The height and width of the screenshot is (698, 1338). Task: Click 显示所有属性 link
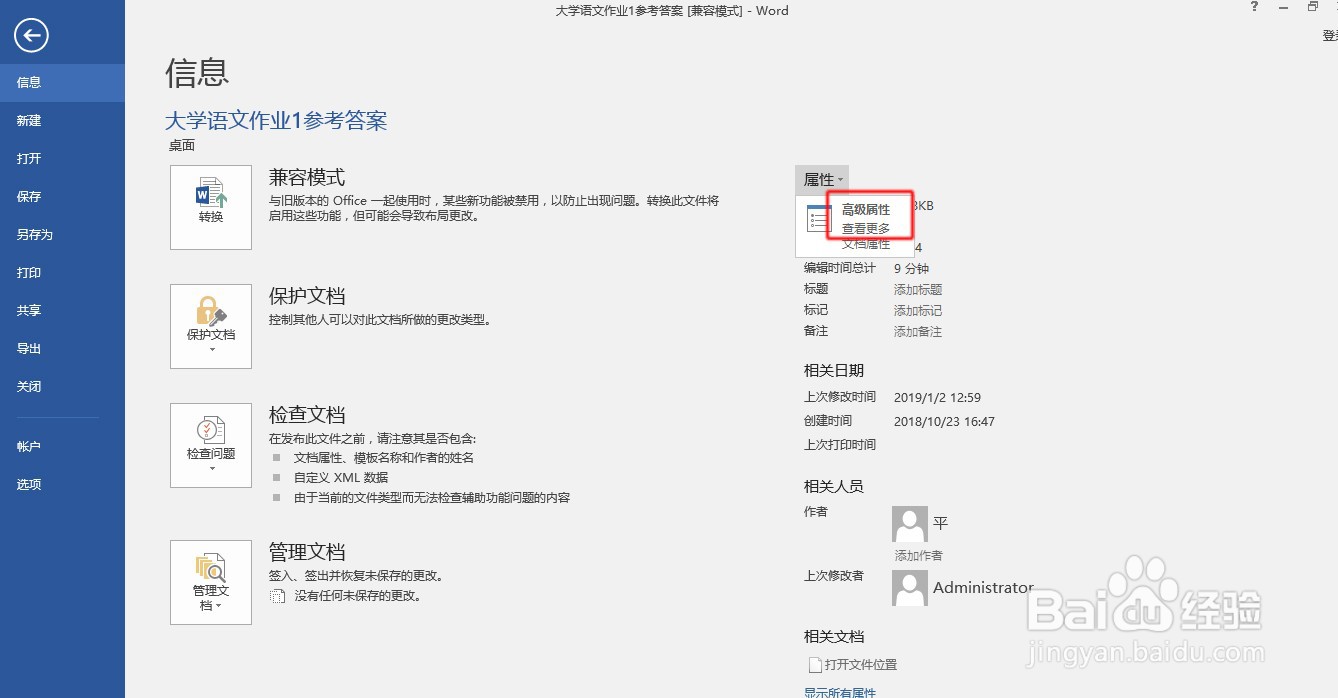840,692
